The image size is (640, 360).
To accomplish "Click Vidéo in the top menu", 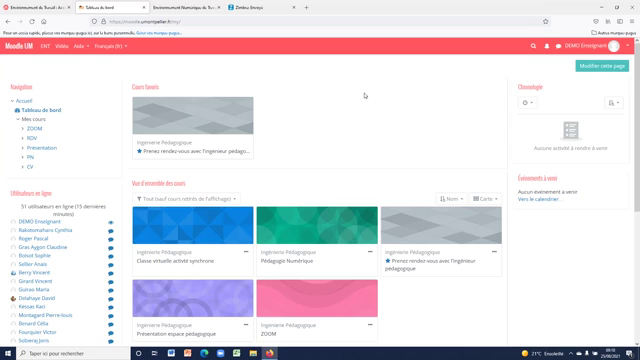I will 62,46.
